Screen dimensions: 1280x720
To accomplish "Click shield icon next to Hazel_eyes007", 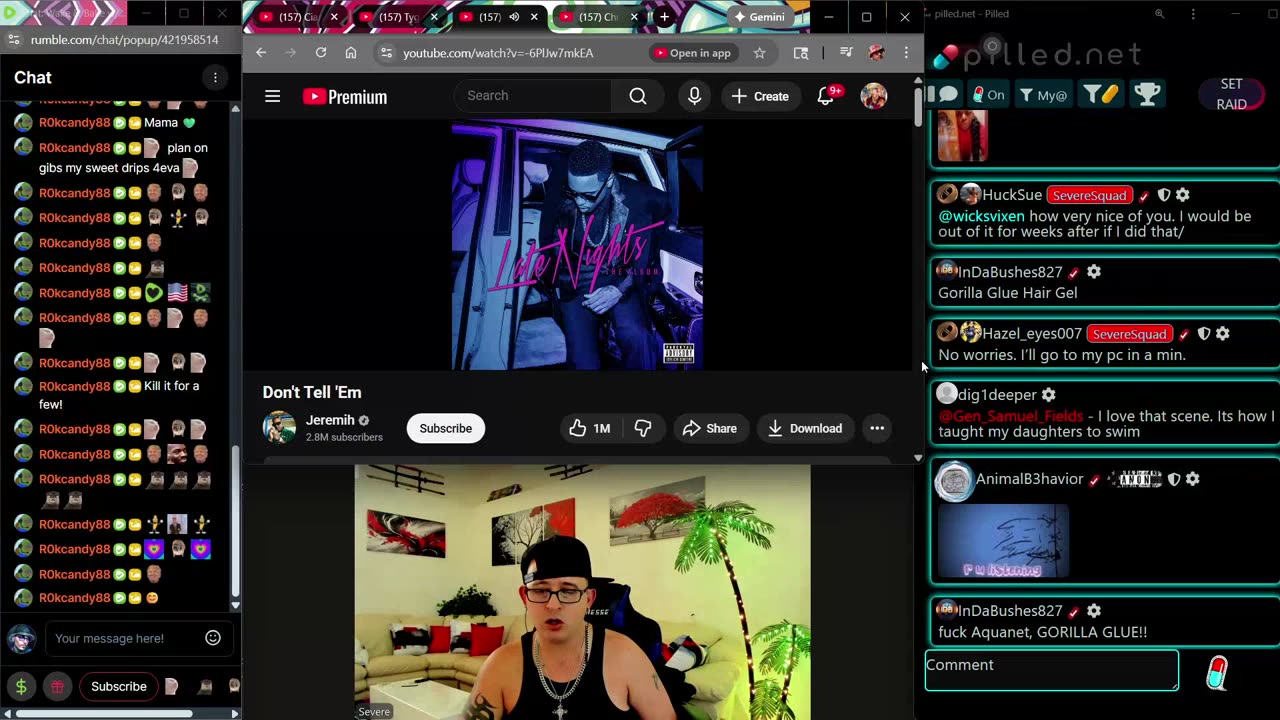I will tap(1203, 334).
